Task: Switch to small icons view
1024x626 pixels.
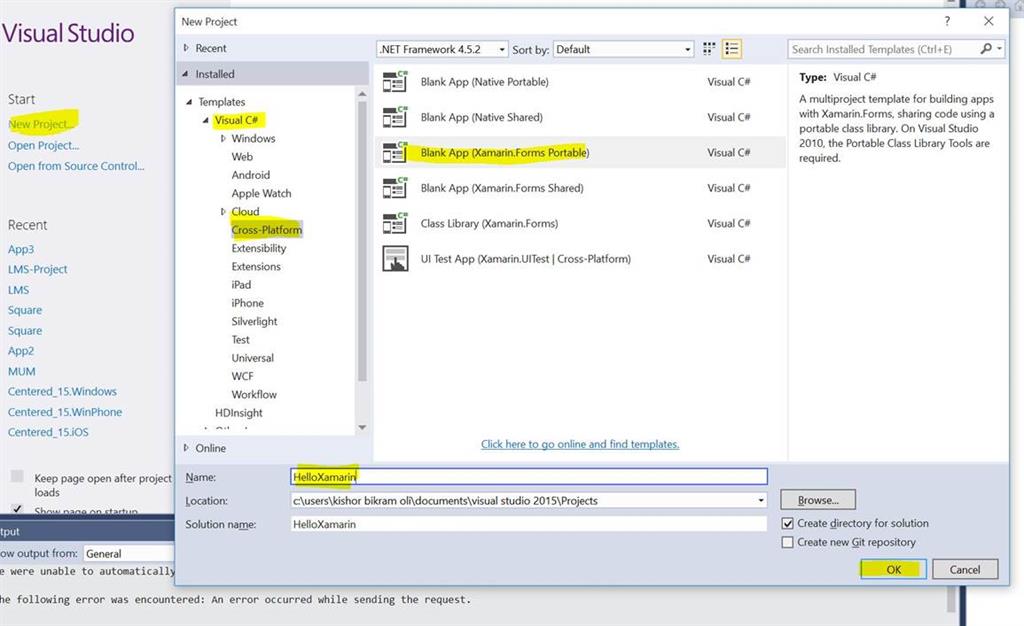Action: click(x=708, y=48)
